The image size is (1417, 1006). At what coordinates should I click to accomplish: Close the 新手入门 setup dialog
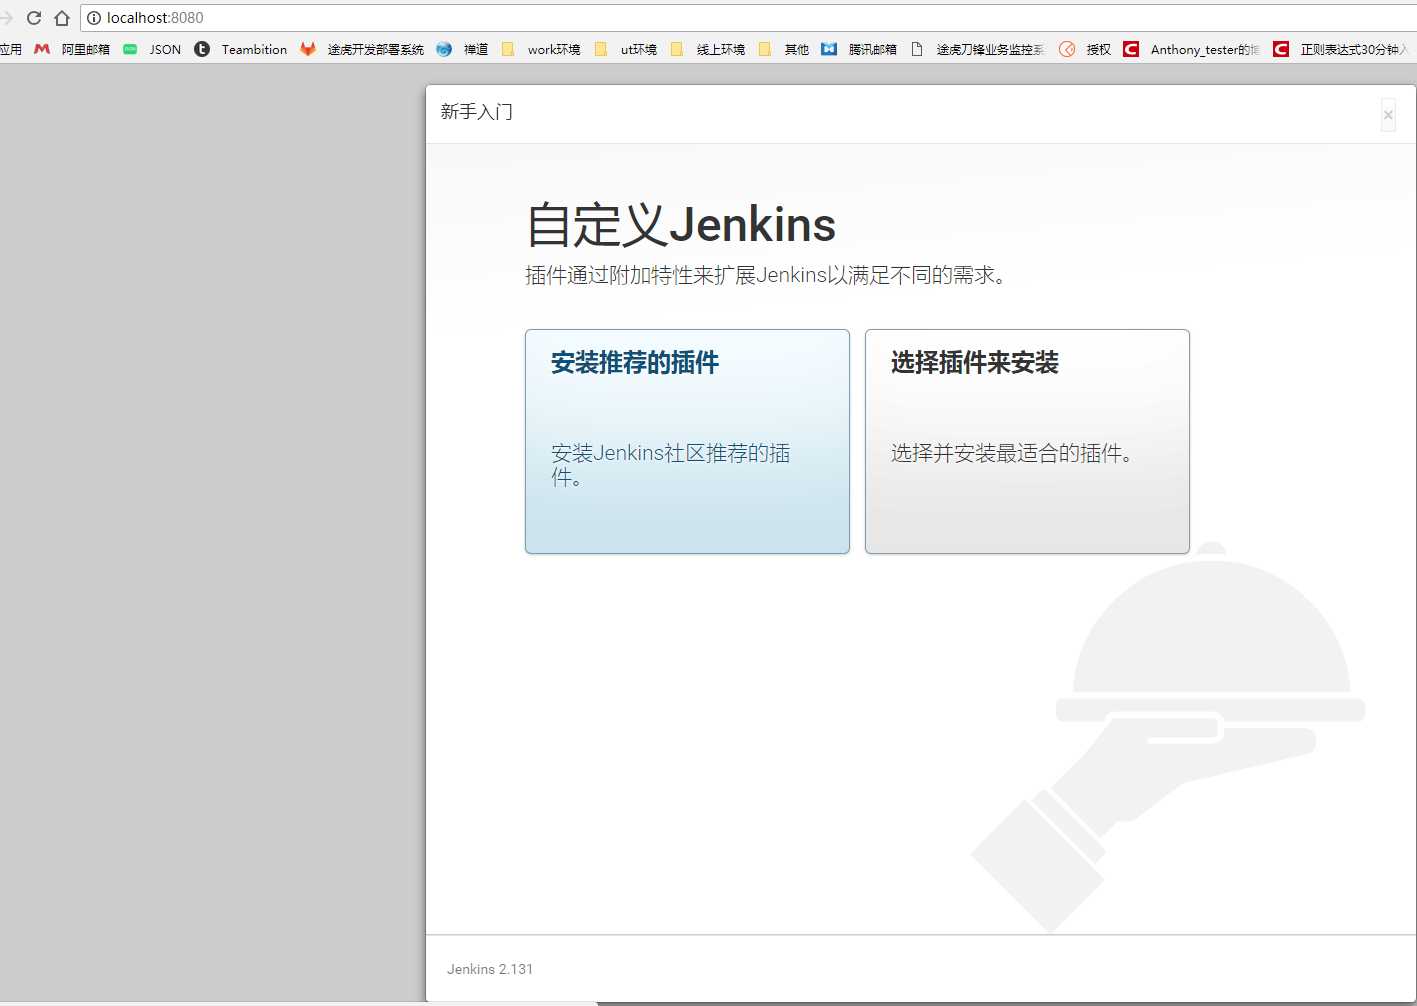1388,115
